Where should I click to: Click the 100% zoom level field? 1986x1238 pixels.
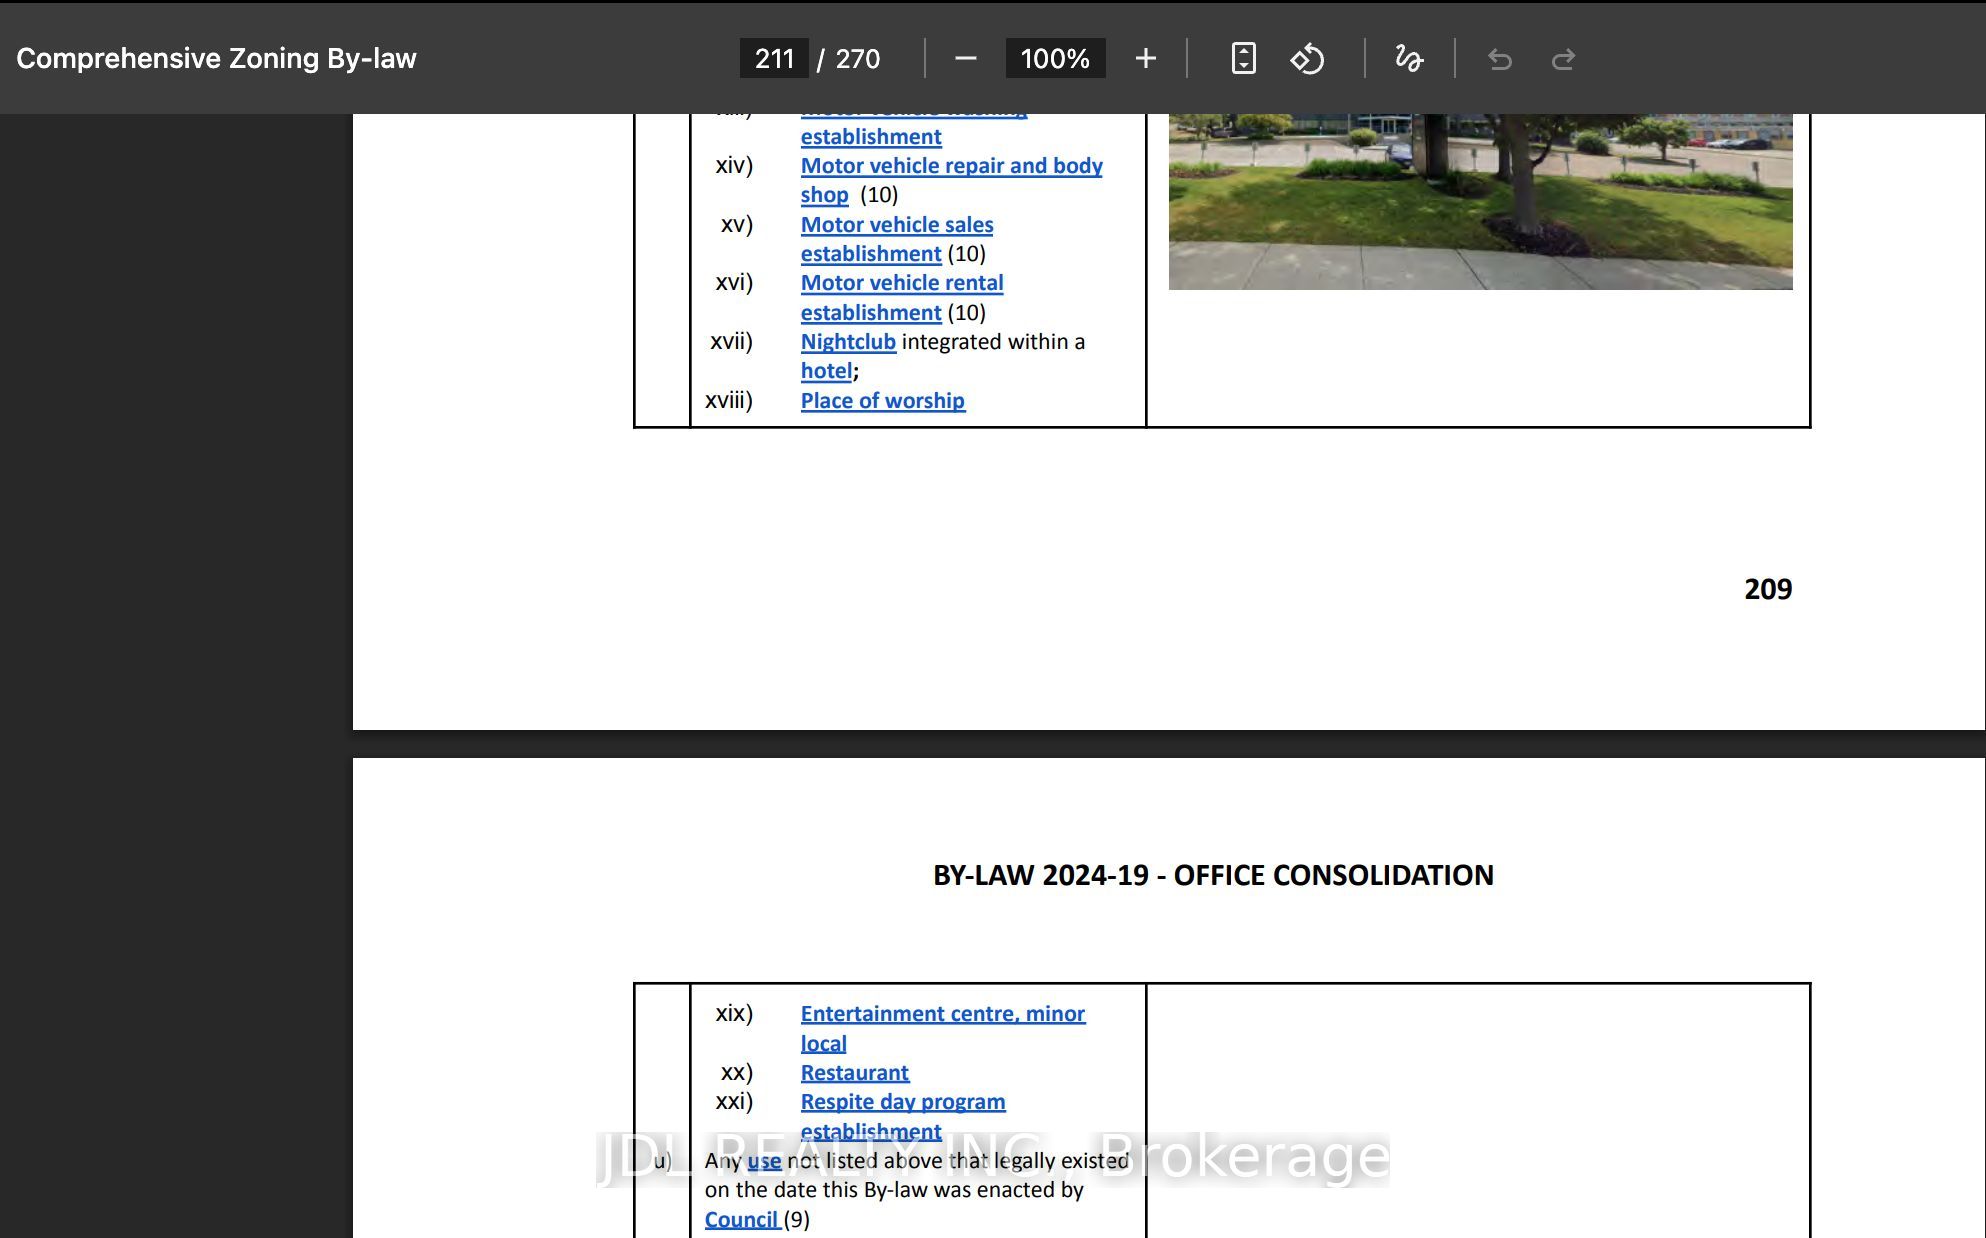coord(1055,59)
